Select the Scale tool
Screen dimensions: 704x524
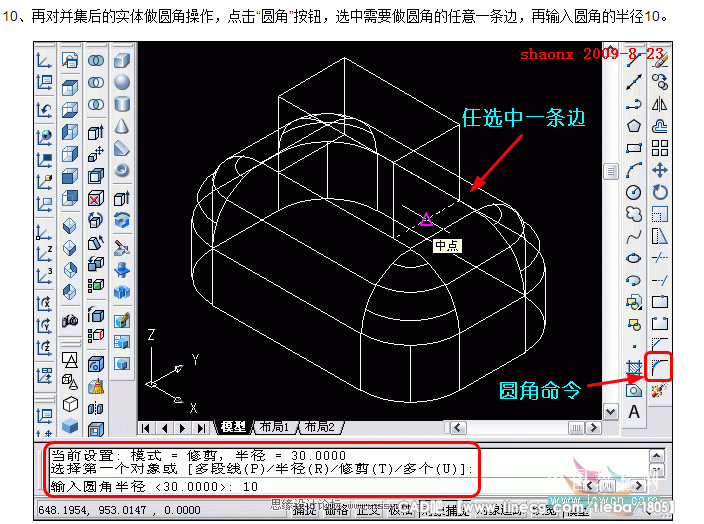(x=659, y=214)
